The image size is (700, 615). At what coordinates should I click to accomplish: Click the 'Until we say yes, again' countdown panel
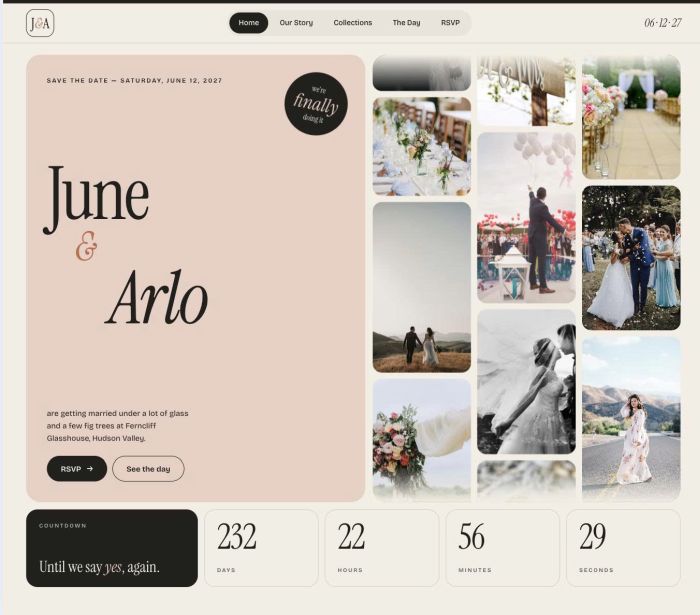(x=112, y=548)
